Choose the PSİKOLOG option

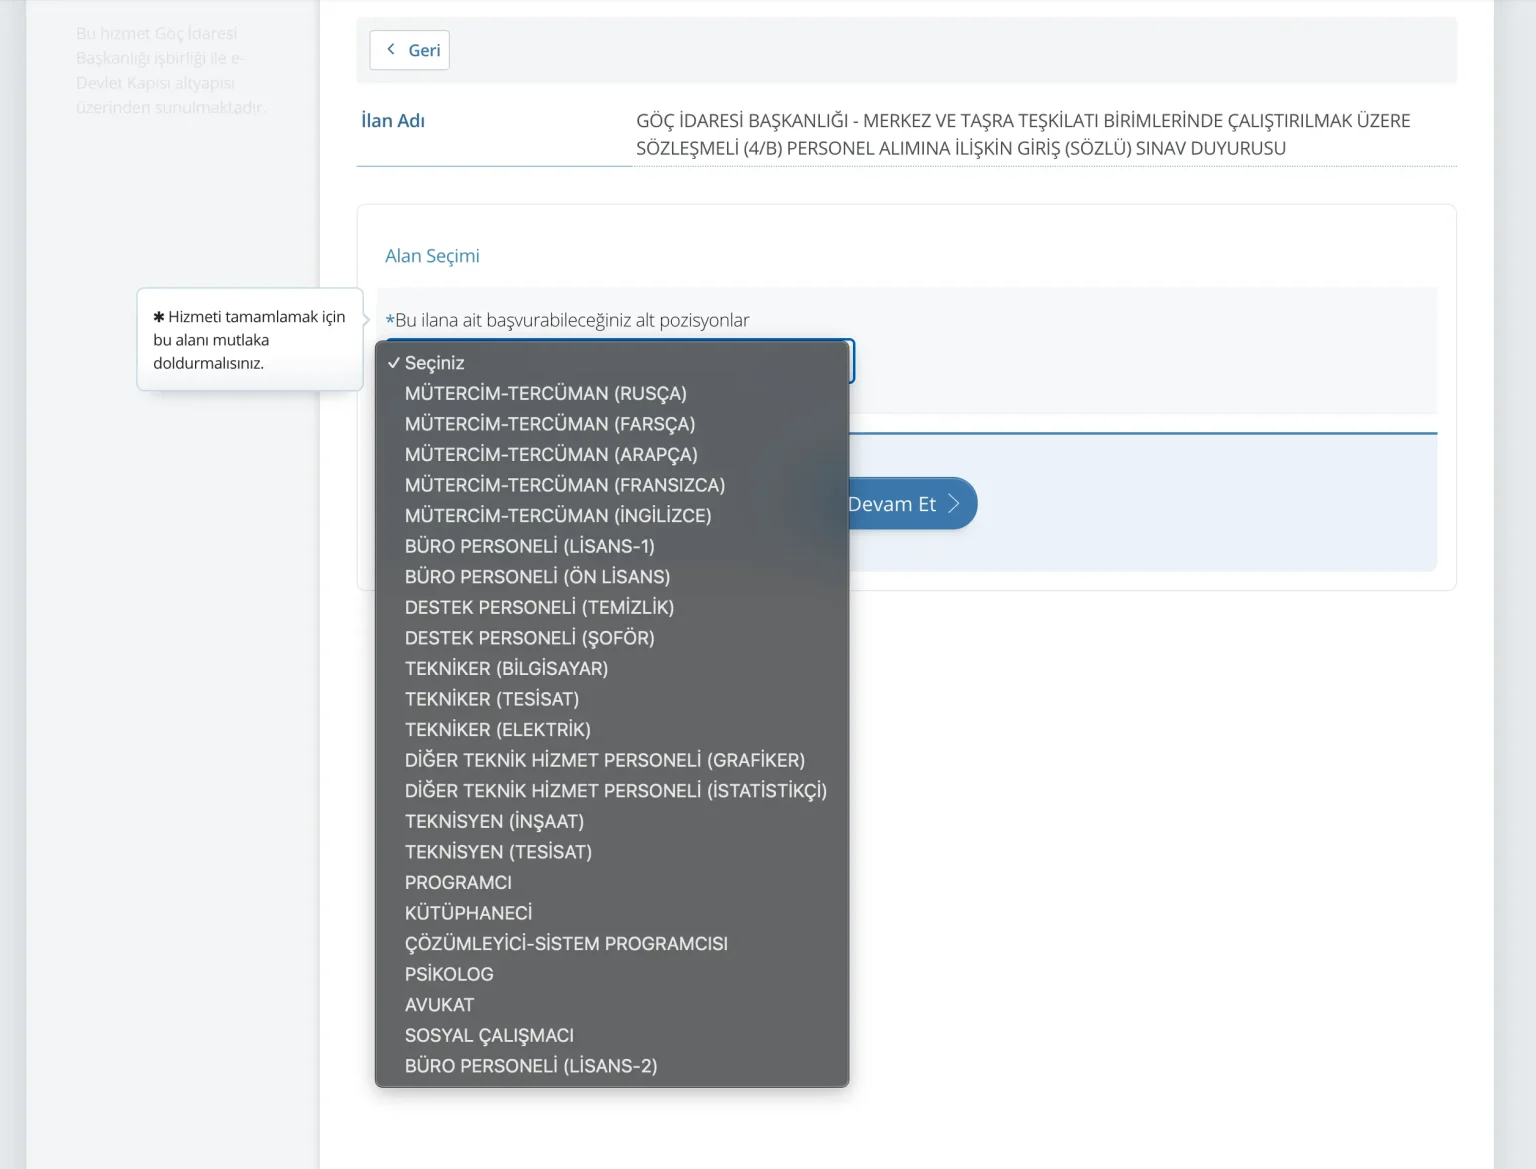coord(449,974)
